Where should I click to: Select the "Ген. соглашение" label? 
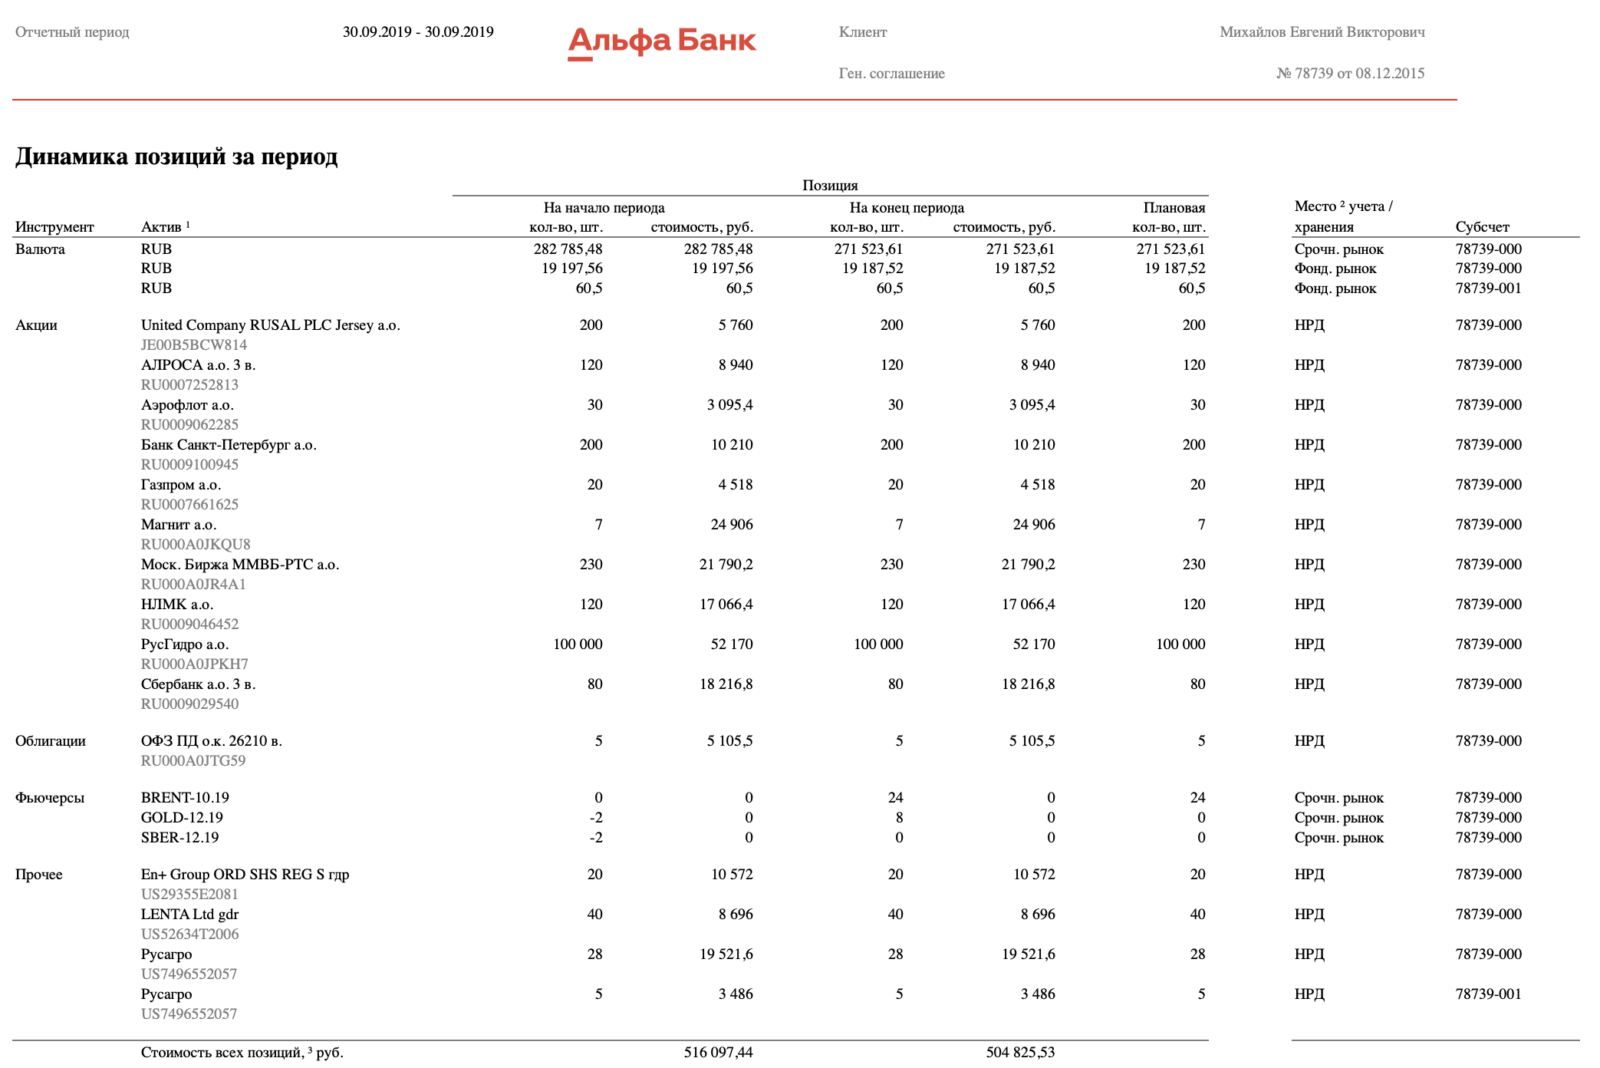[891, 73]
